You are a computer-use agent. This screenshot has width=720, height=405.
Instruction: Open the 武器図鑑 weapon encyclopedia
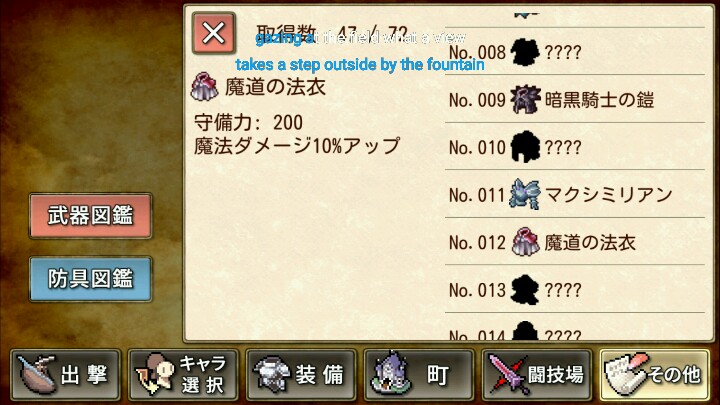pyautogui.click(x=90, y=216)
